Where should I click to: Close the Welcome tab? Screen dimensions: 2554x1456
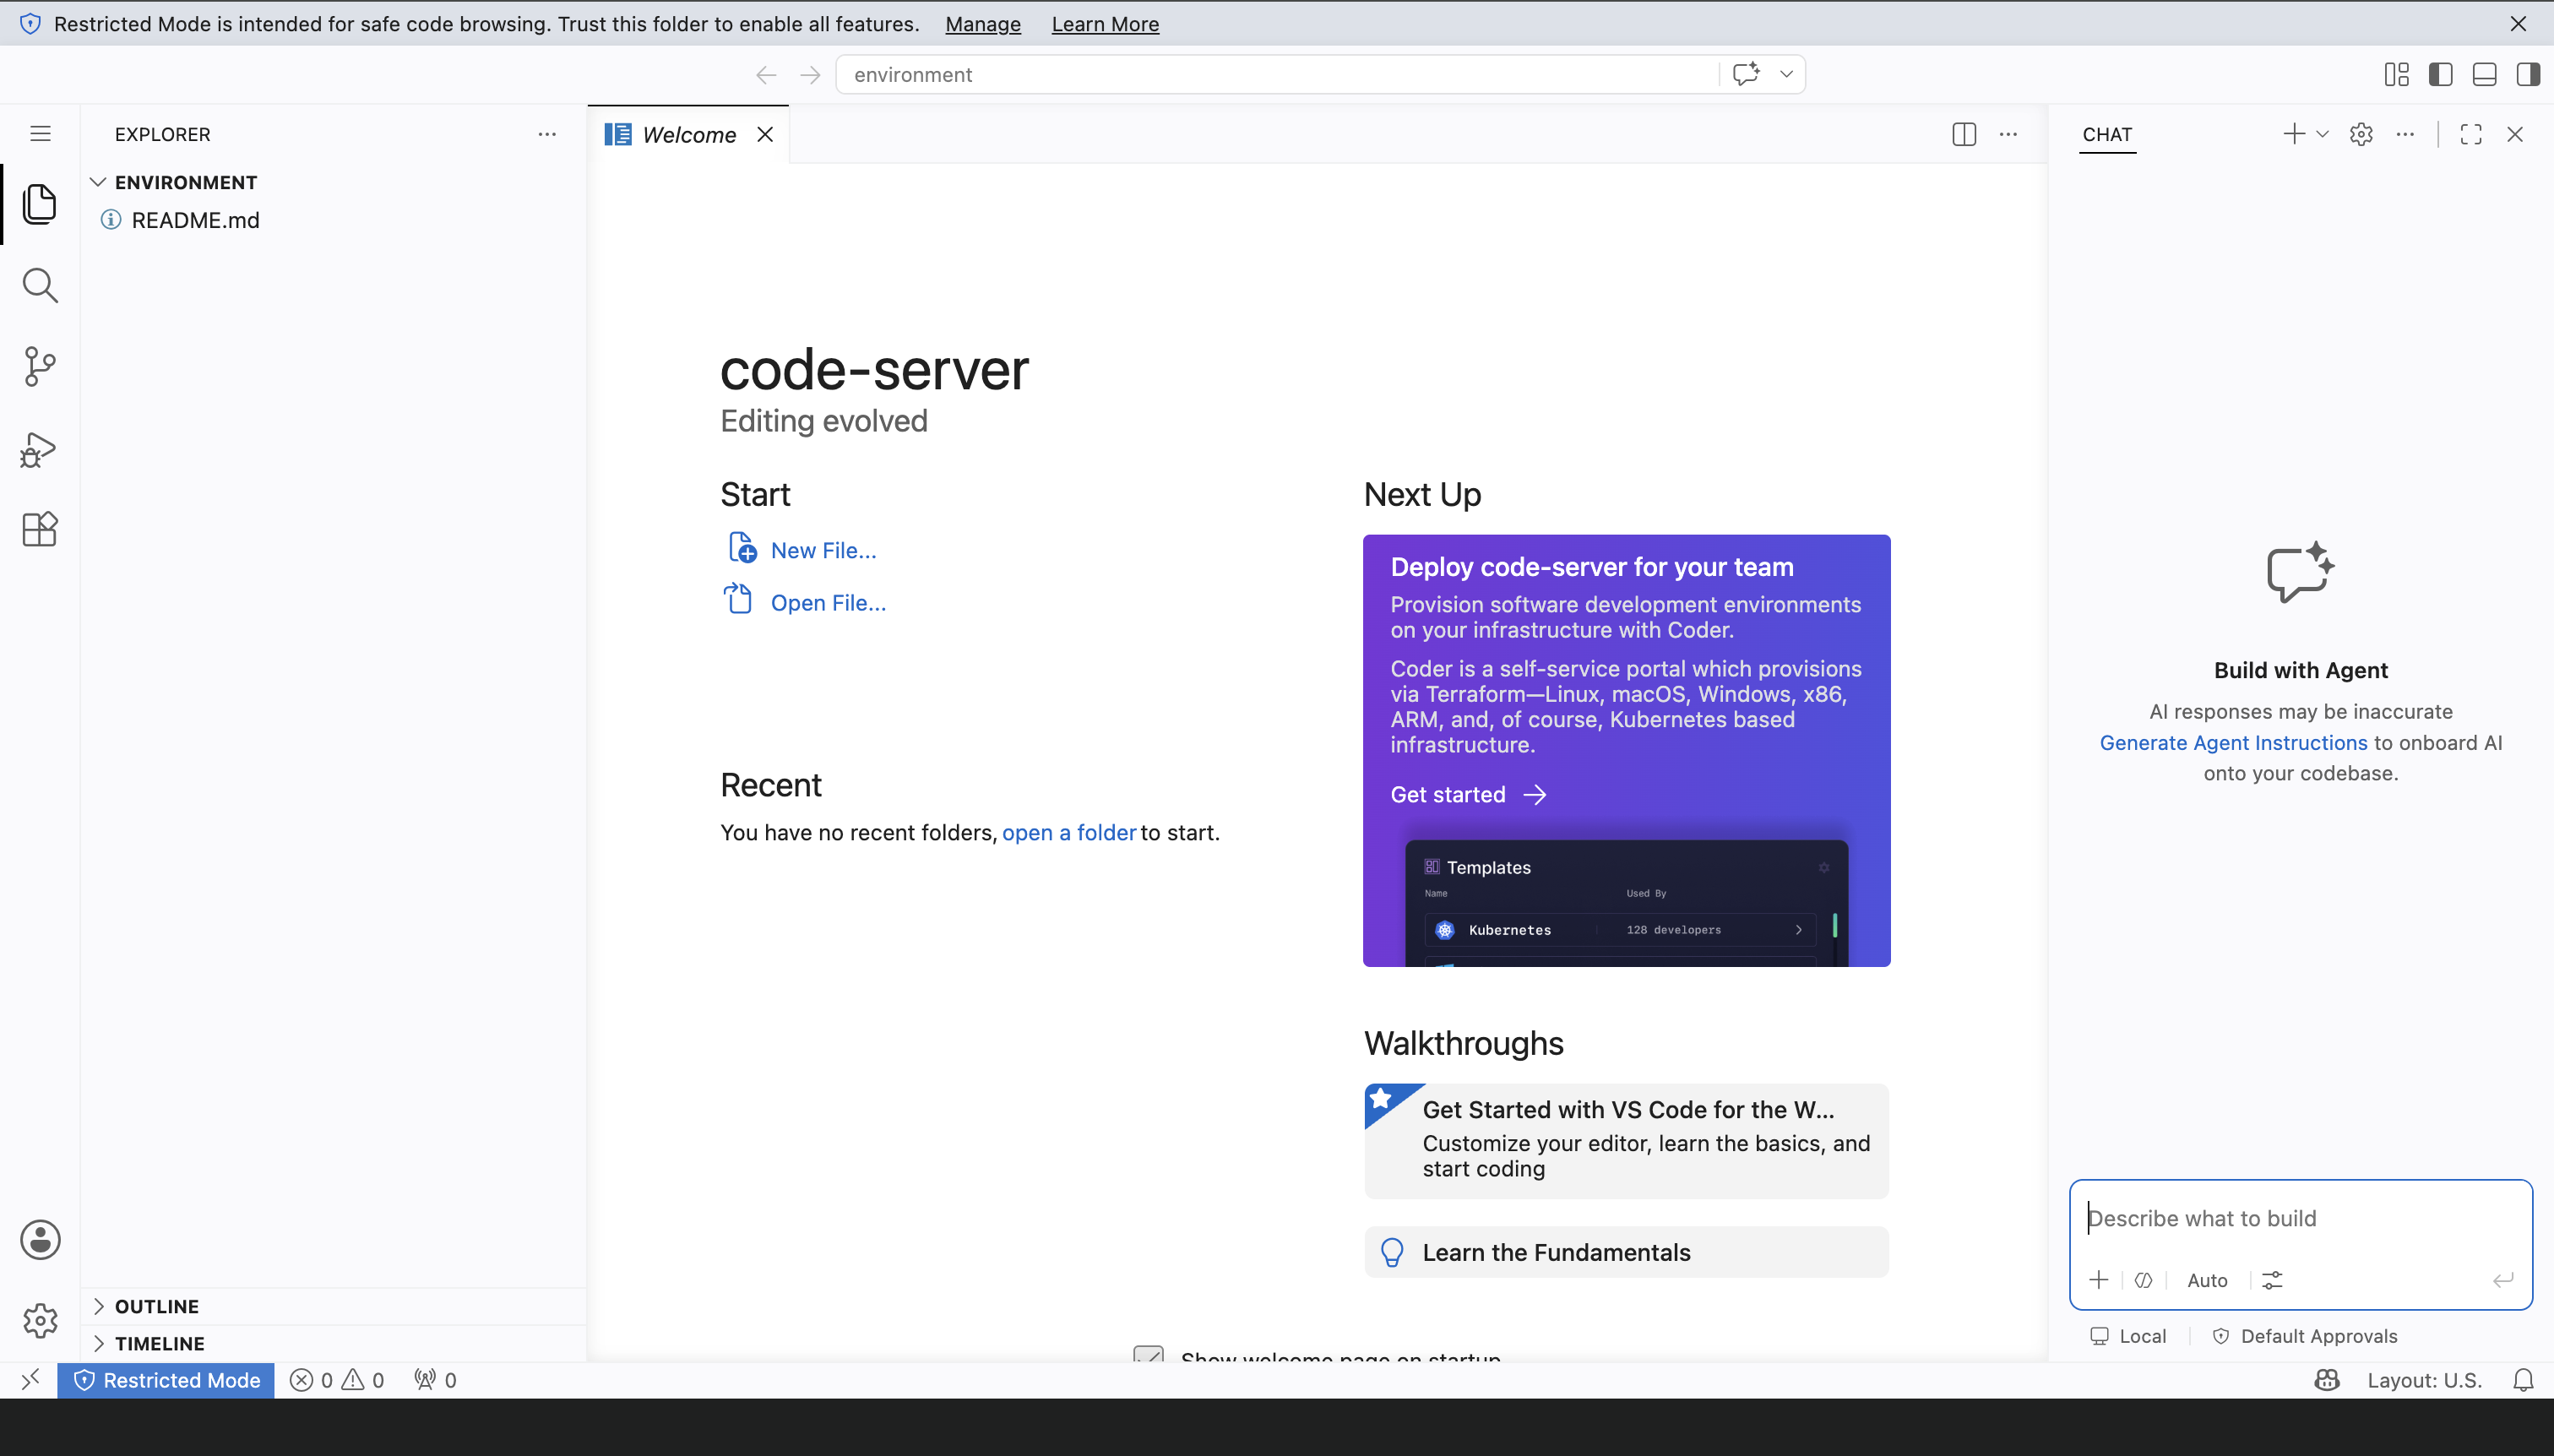[x=765, y=134]
